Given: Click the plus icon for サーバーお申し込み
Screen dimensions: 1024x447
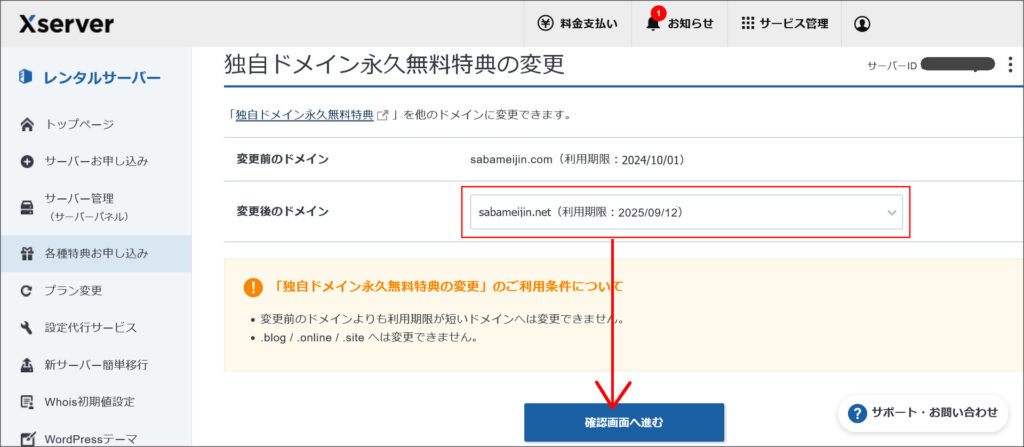Looking at the screenshot, I should (27, 161).
